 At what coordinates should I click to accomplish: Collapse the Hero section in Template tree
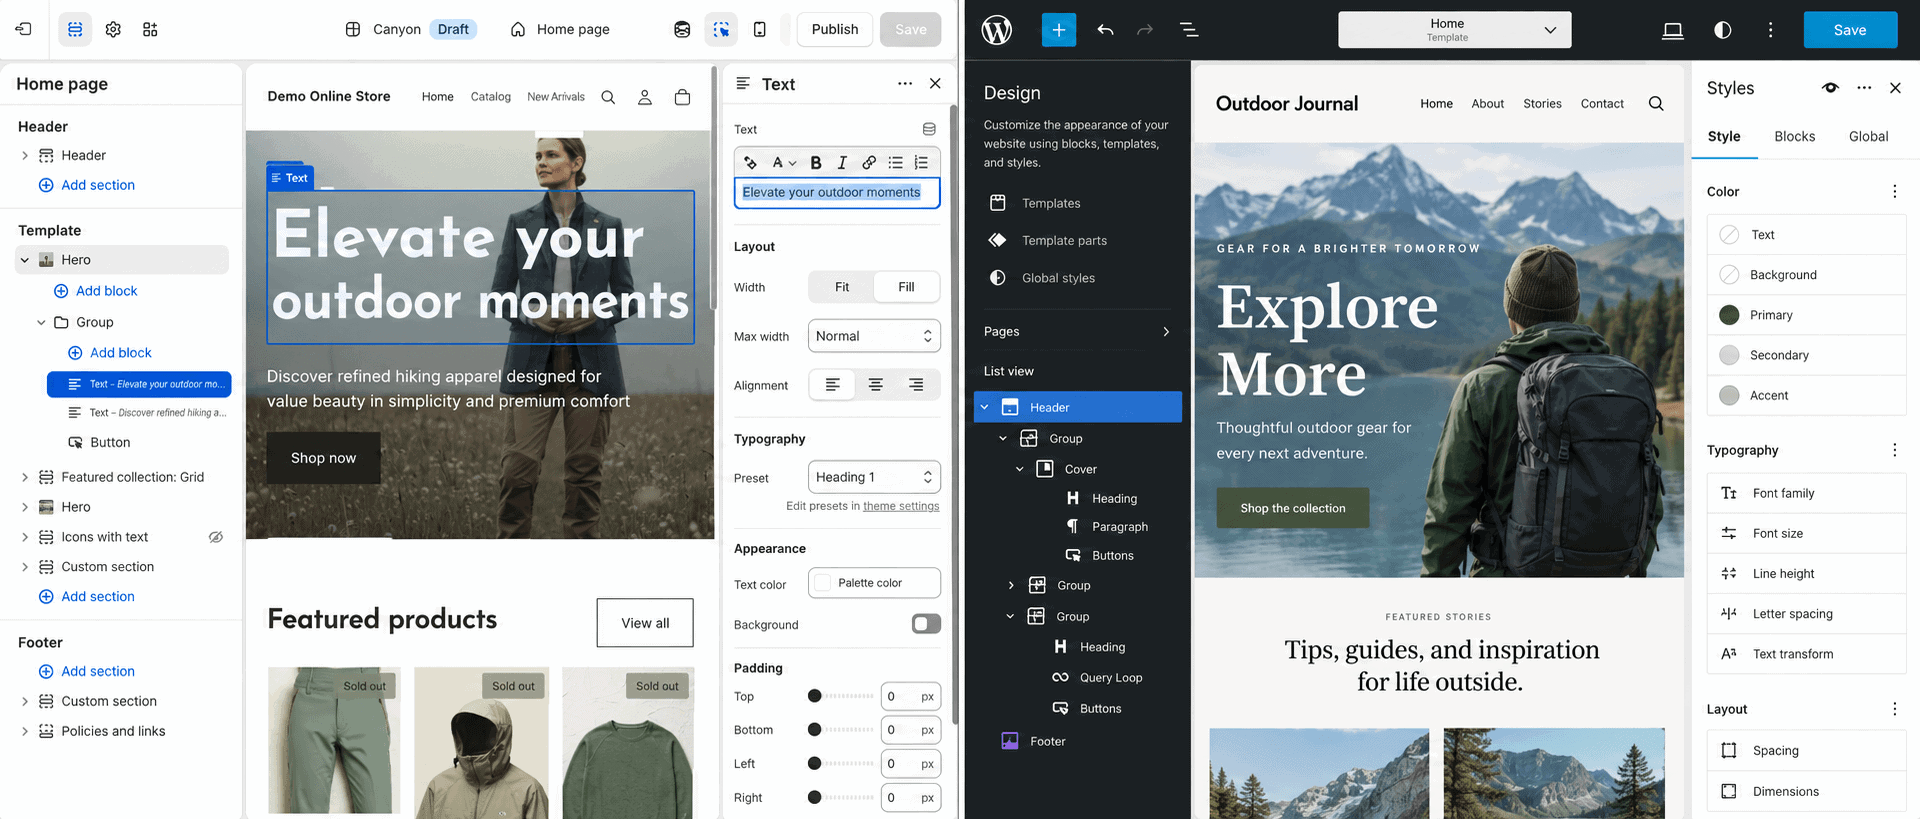click(25, 260)
